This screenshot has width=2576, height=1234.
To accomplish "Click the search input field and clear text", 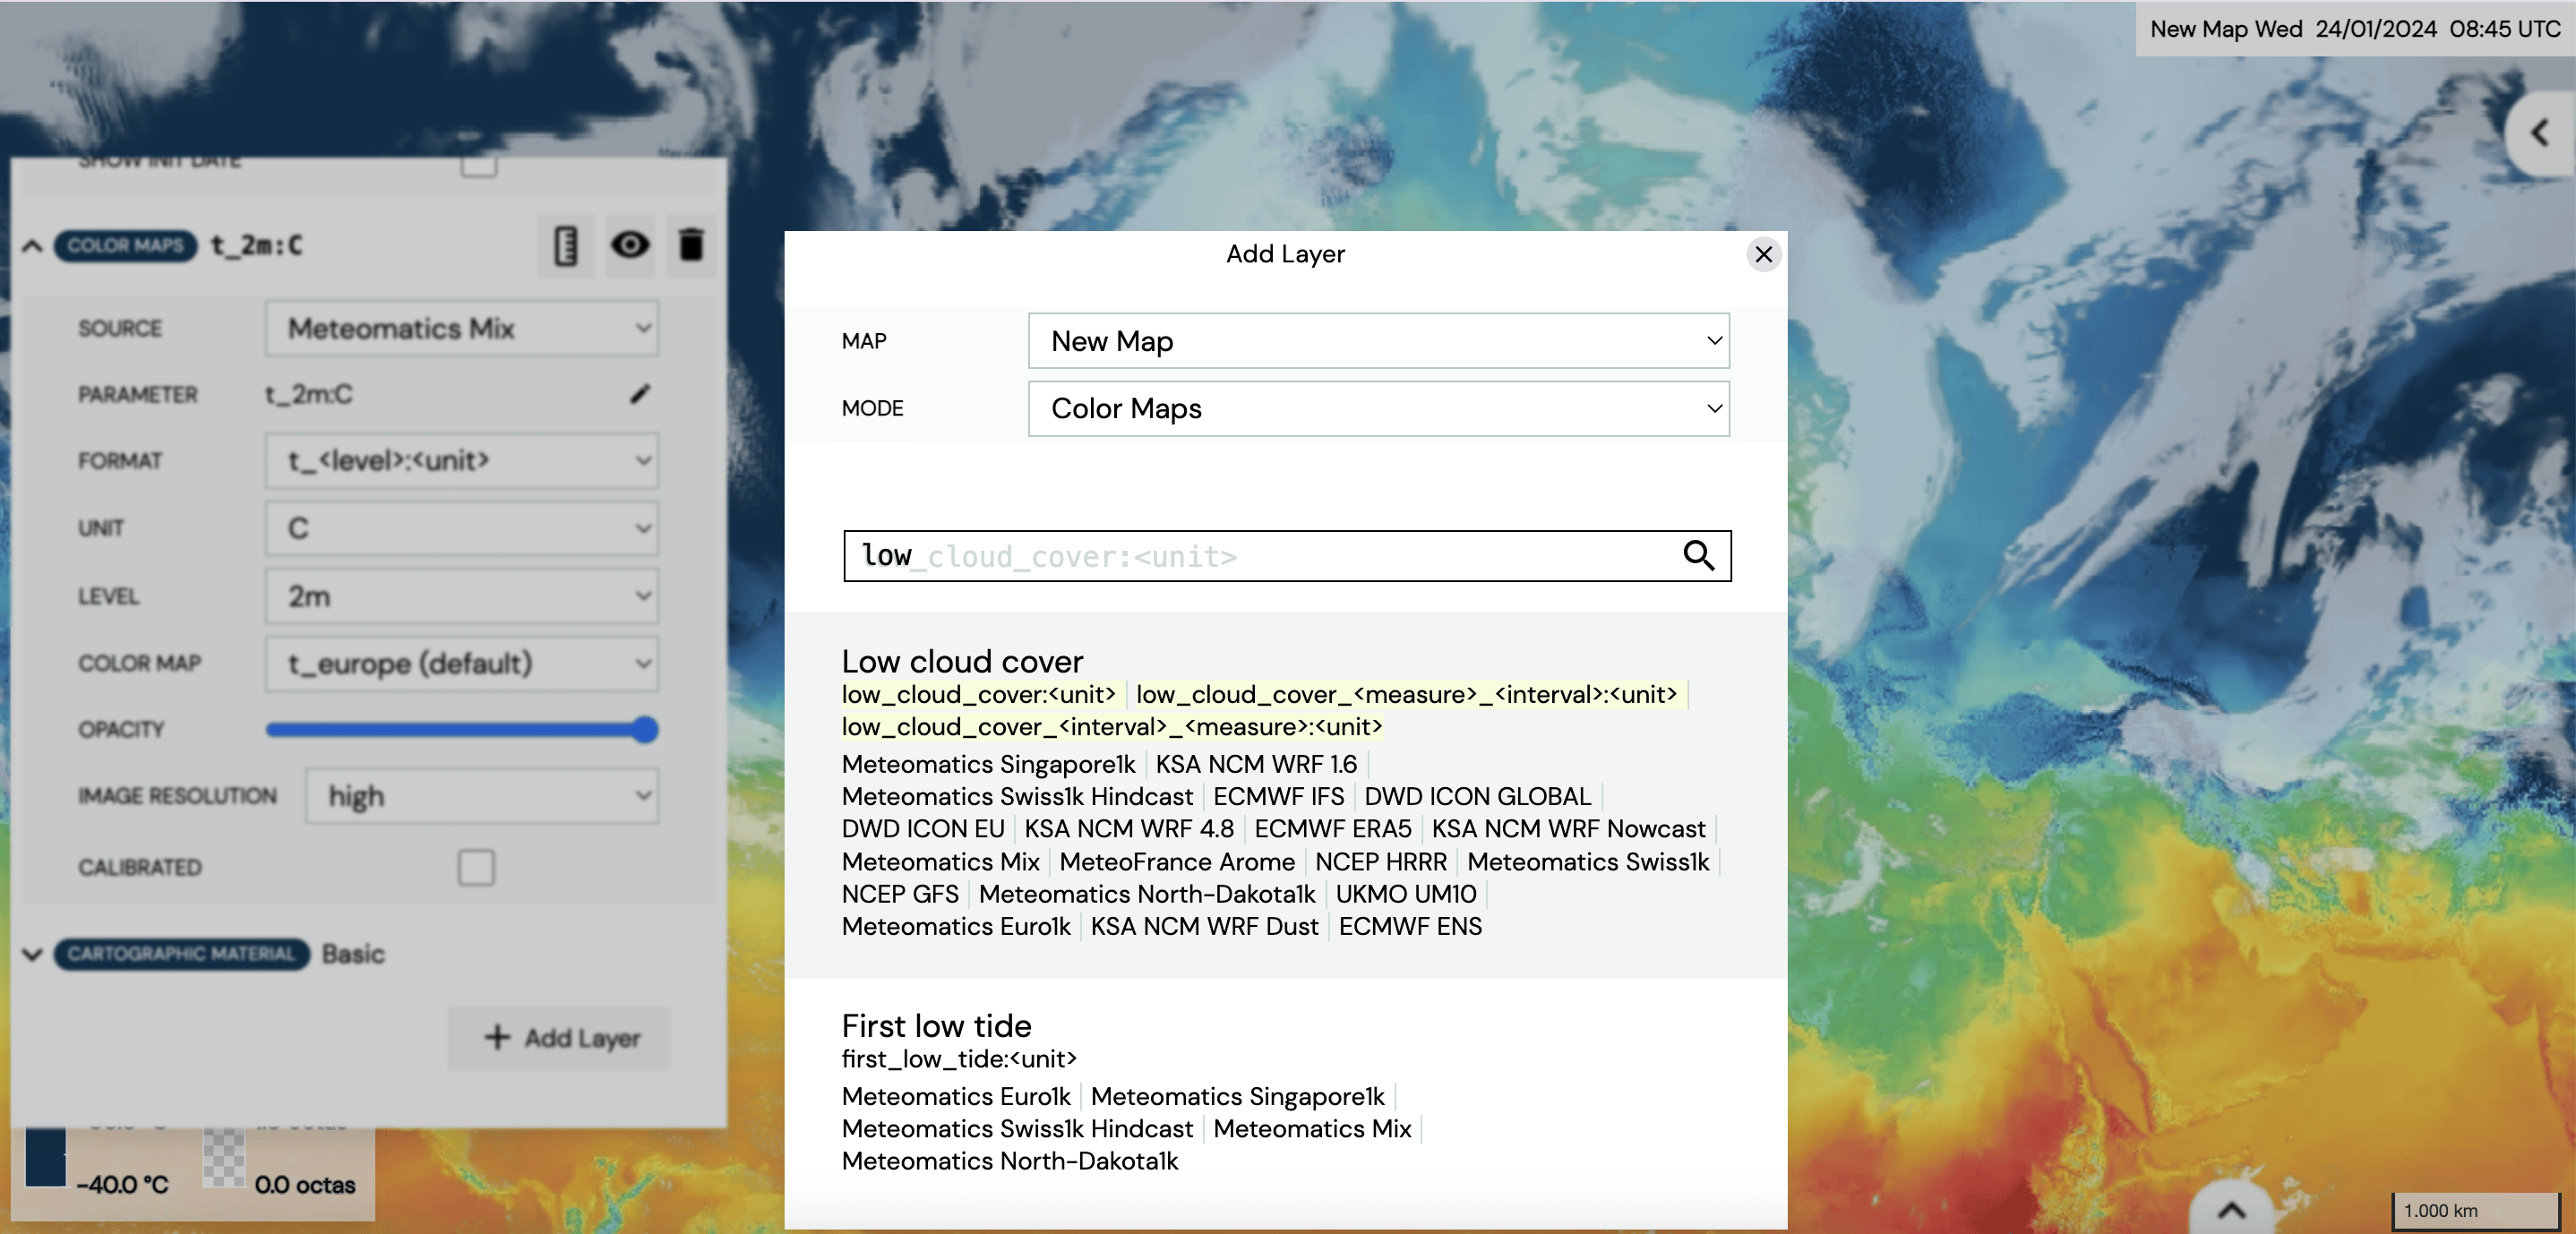I will tap(1288, 555).
